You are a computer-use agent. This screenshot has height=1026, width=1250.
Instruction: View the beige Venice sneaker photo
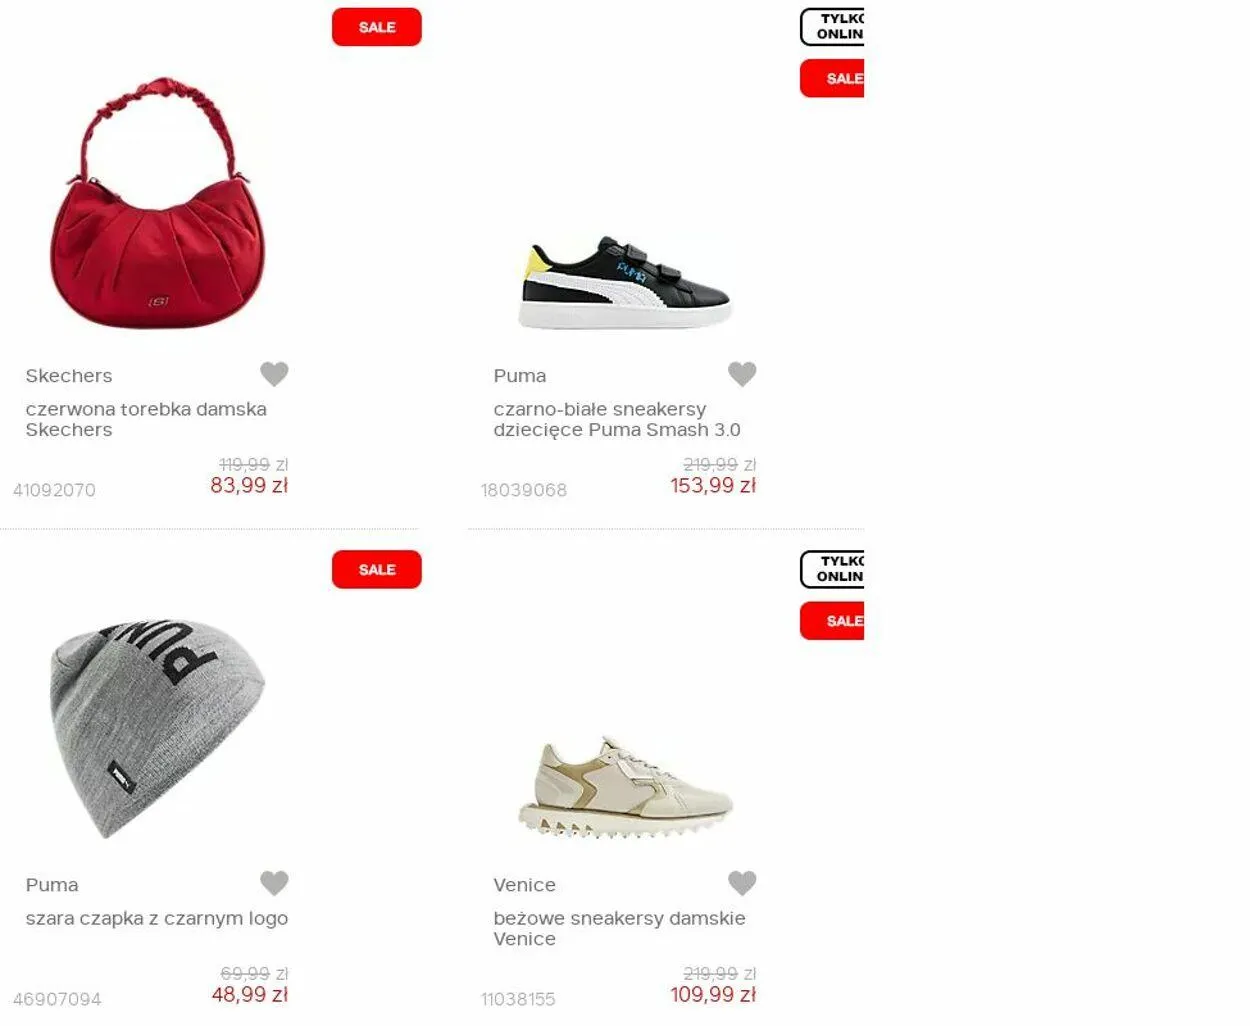click(x=626, y=789)
